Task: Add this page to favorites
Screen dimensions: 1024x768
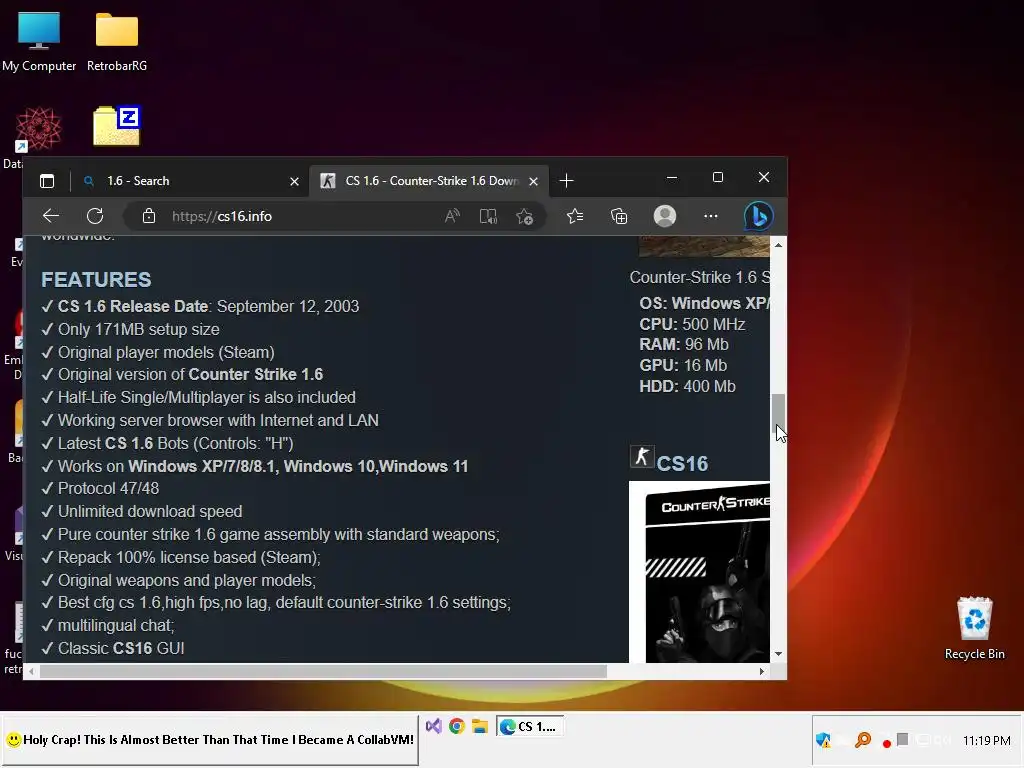Action: tap(524, 216)
